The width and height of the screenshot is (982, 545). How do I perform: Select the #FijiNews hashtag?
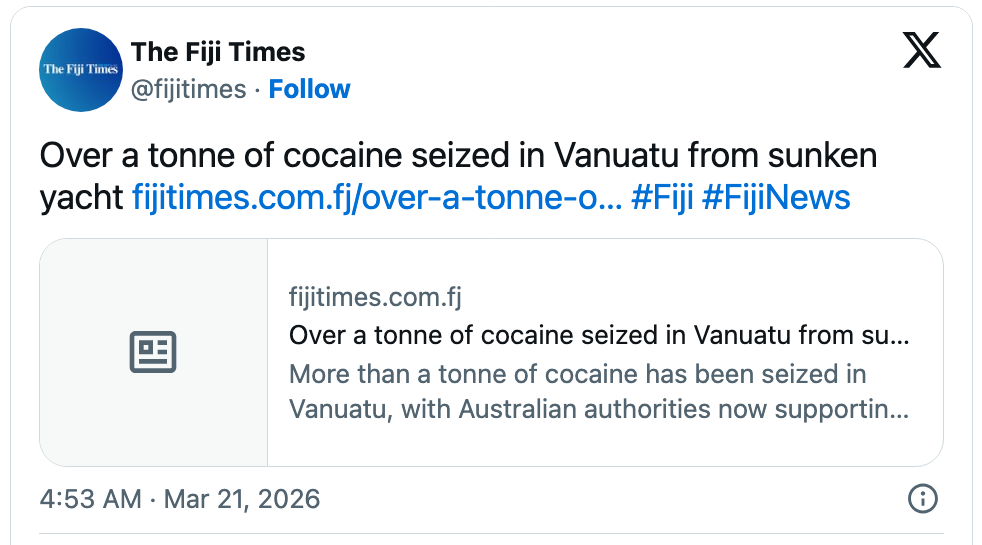coord(776,197)
